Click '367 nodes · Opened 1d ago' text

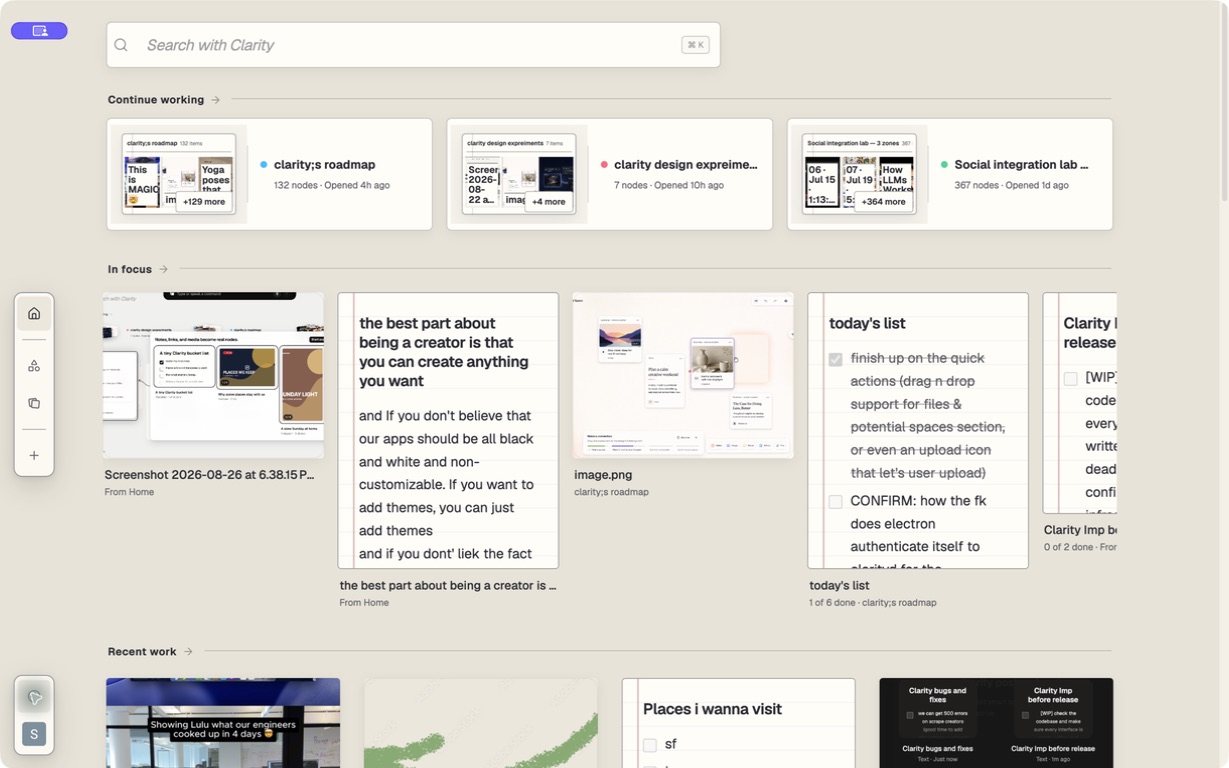click(x=1011, y=185)
